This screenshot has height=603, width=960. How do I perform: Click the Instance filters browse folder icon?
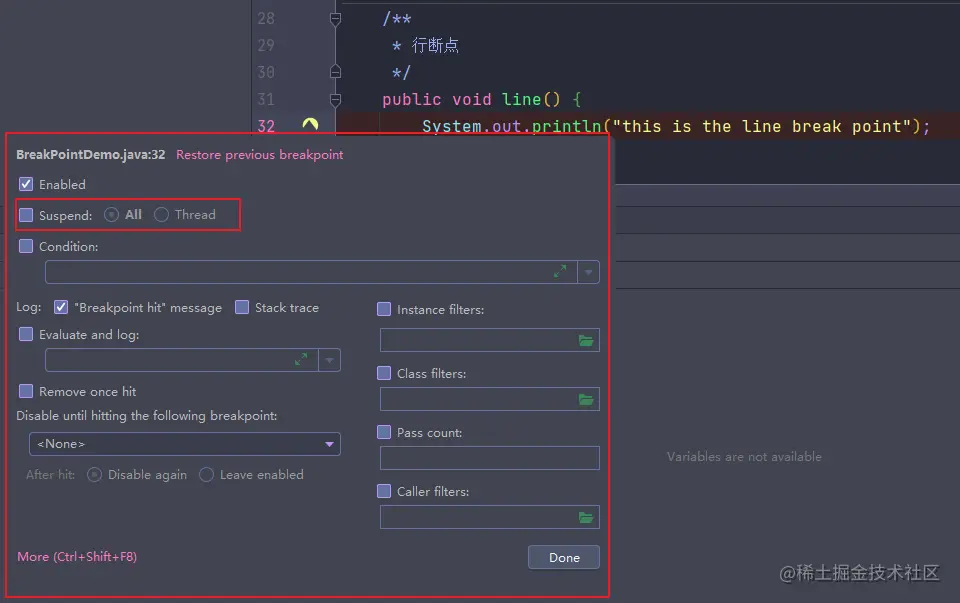pos(586,340)
